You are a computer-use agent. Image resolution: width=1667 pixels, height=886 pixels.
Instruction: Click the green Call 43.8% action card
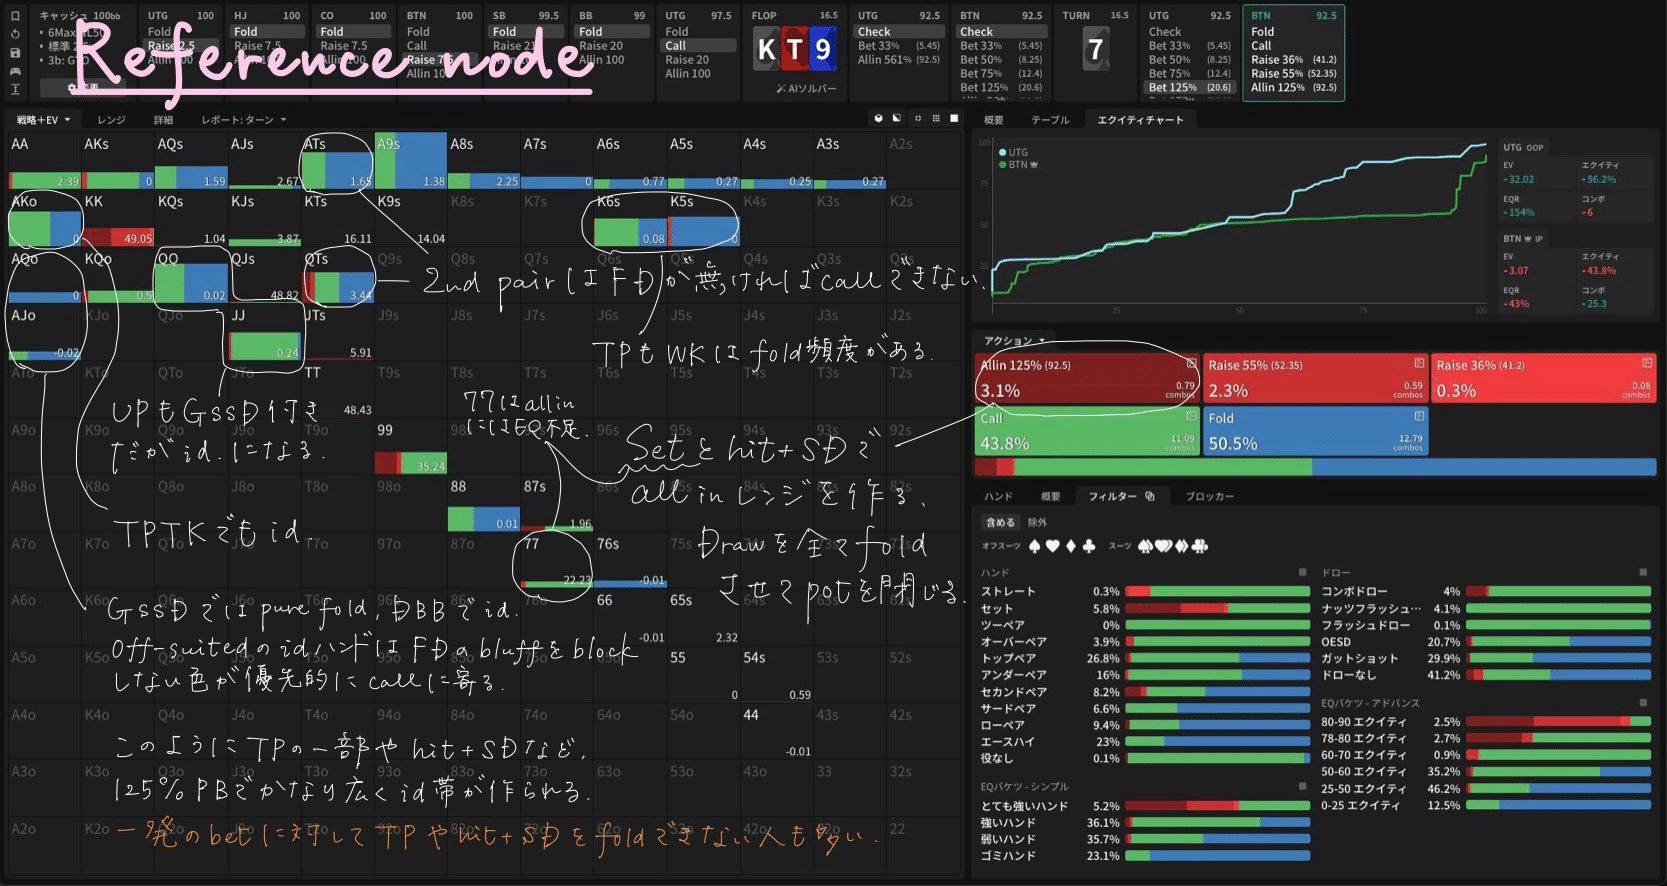click(1086, 431)
